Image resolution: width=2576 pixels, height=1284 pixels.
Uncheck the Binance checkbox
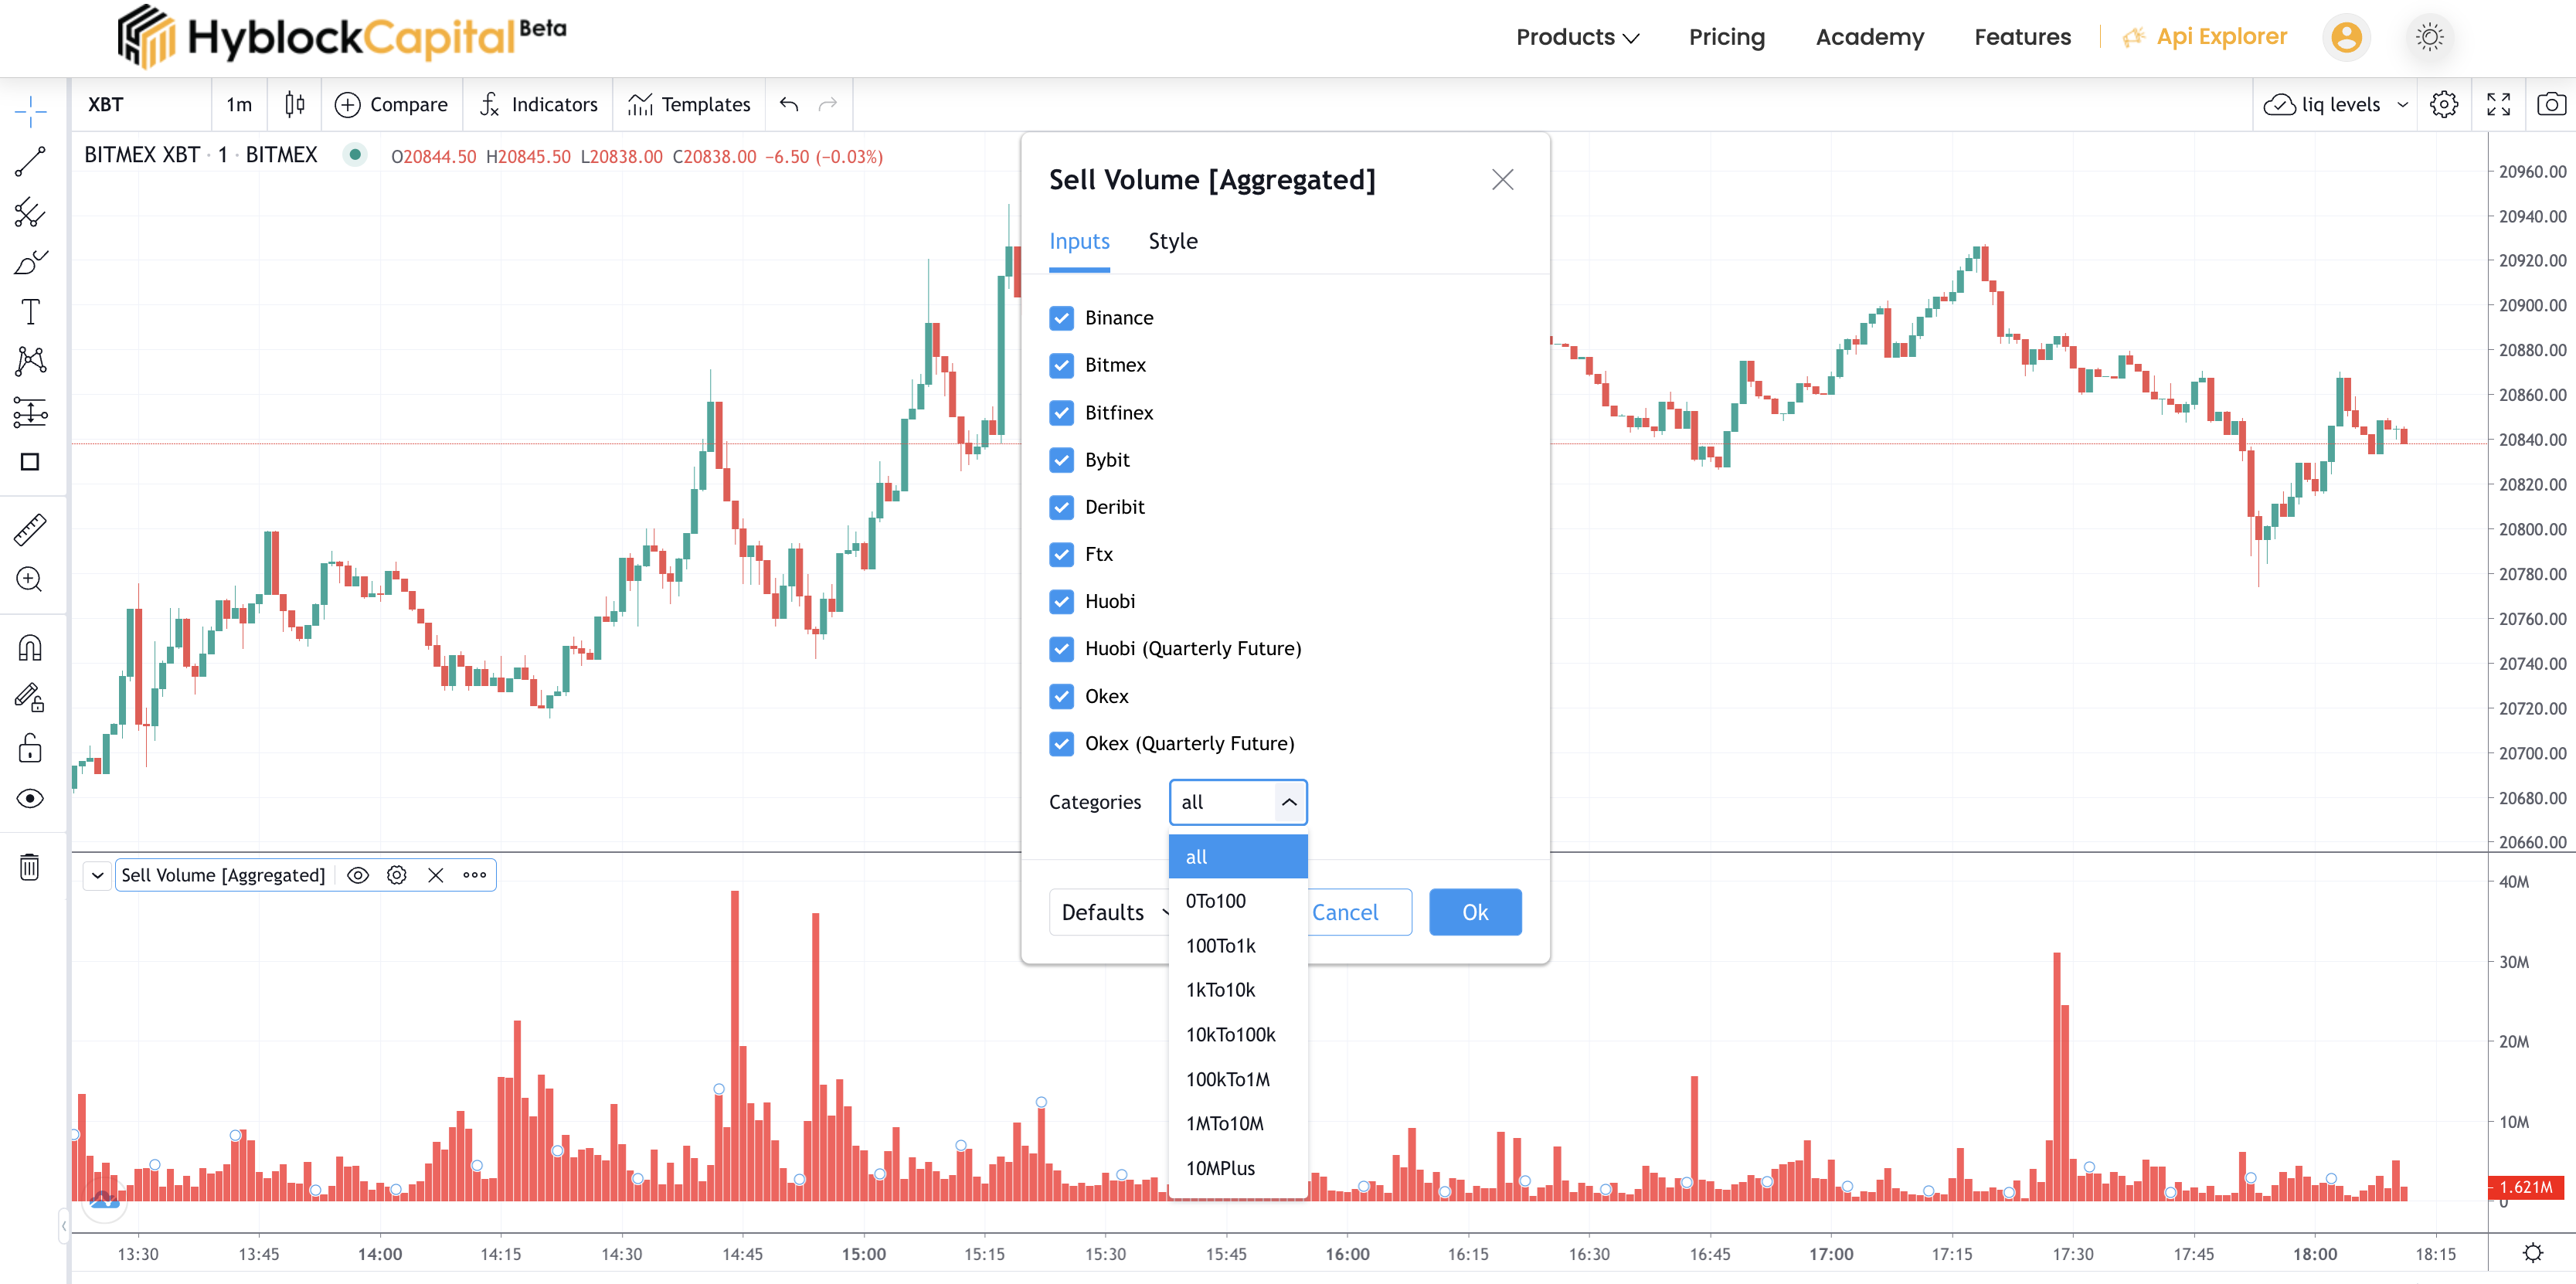tap(1061, 318)
